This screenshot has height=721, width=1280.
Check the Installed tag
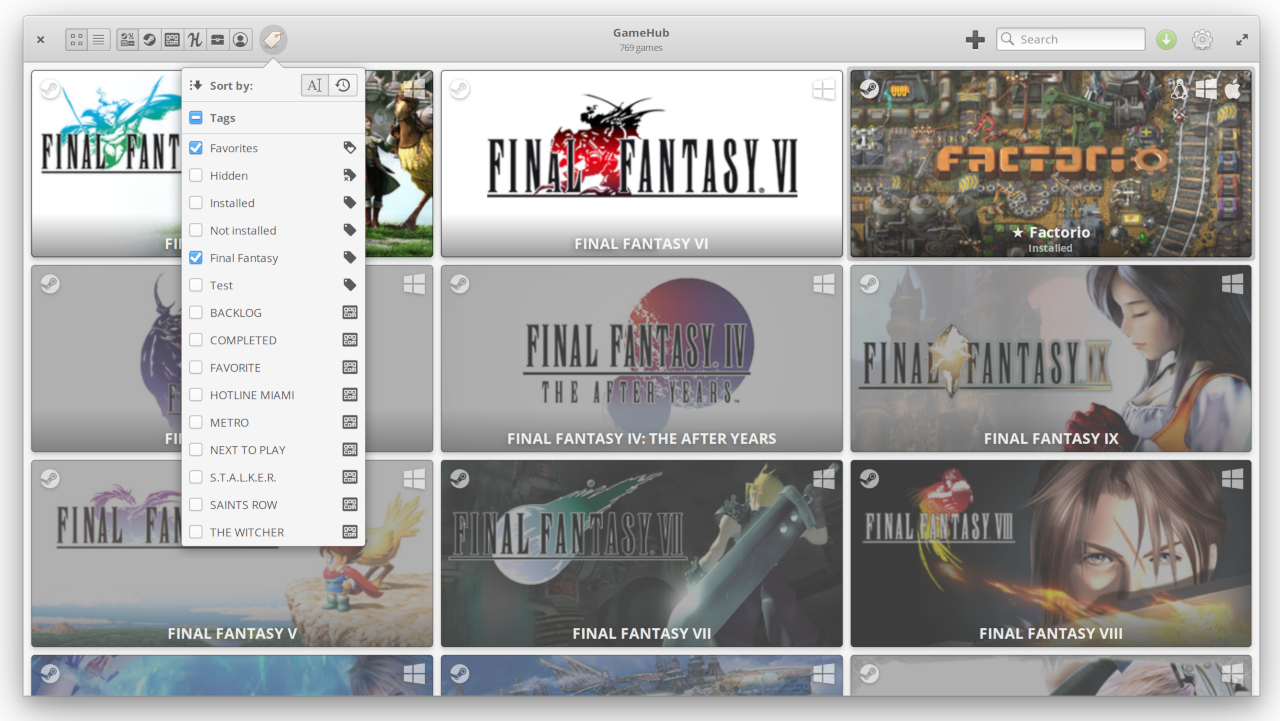[196, 203]
